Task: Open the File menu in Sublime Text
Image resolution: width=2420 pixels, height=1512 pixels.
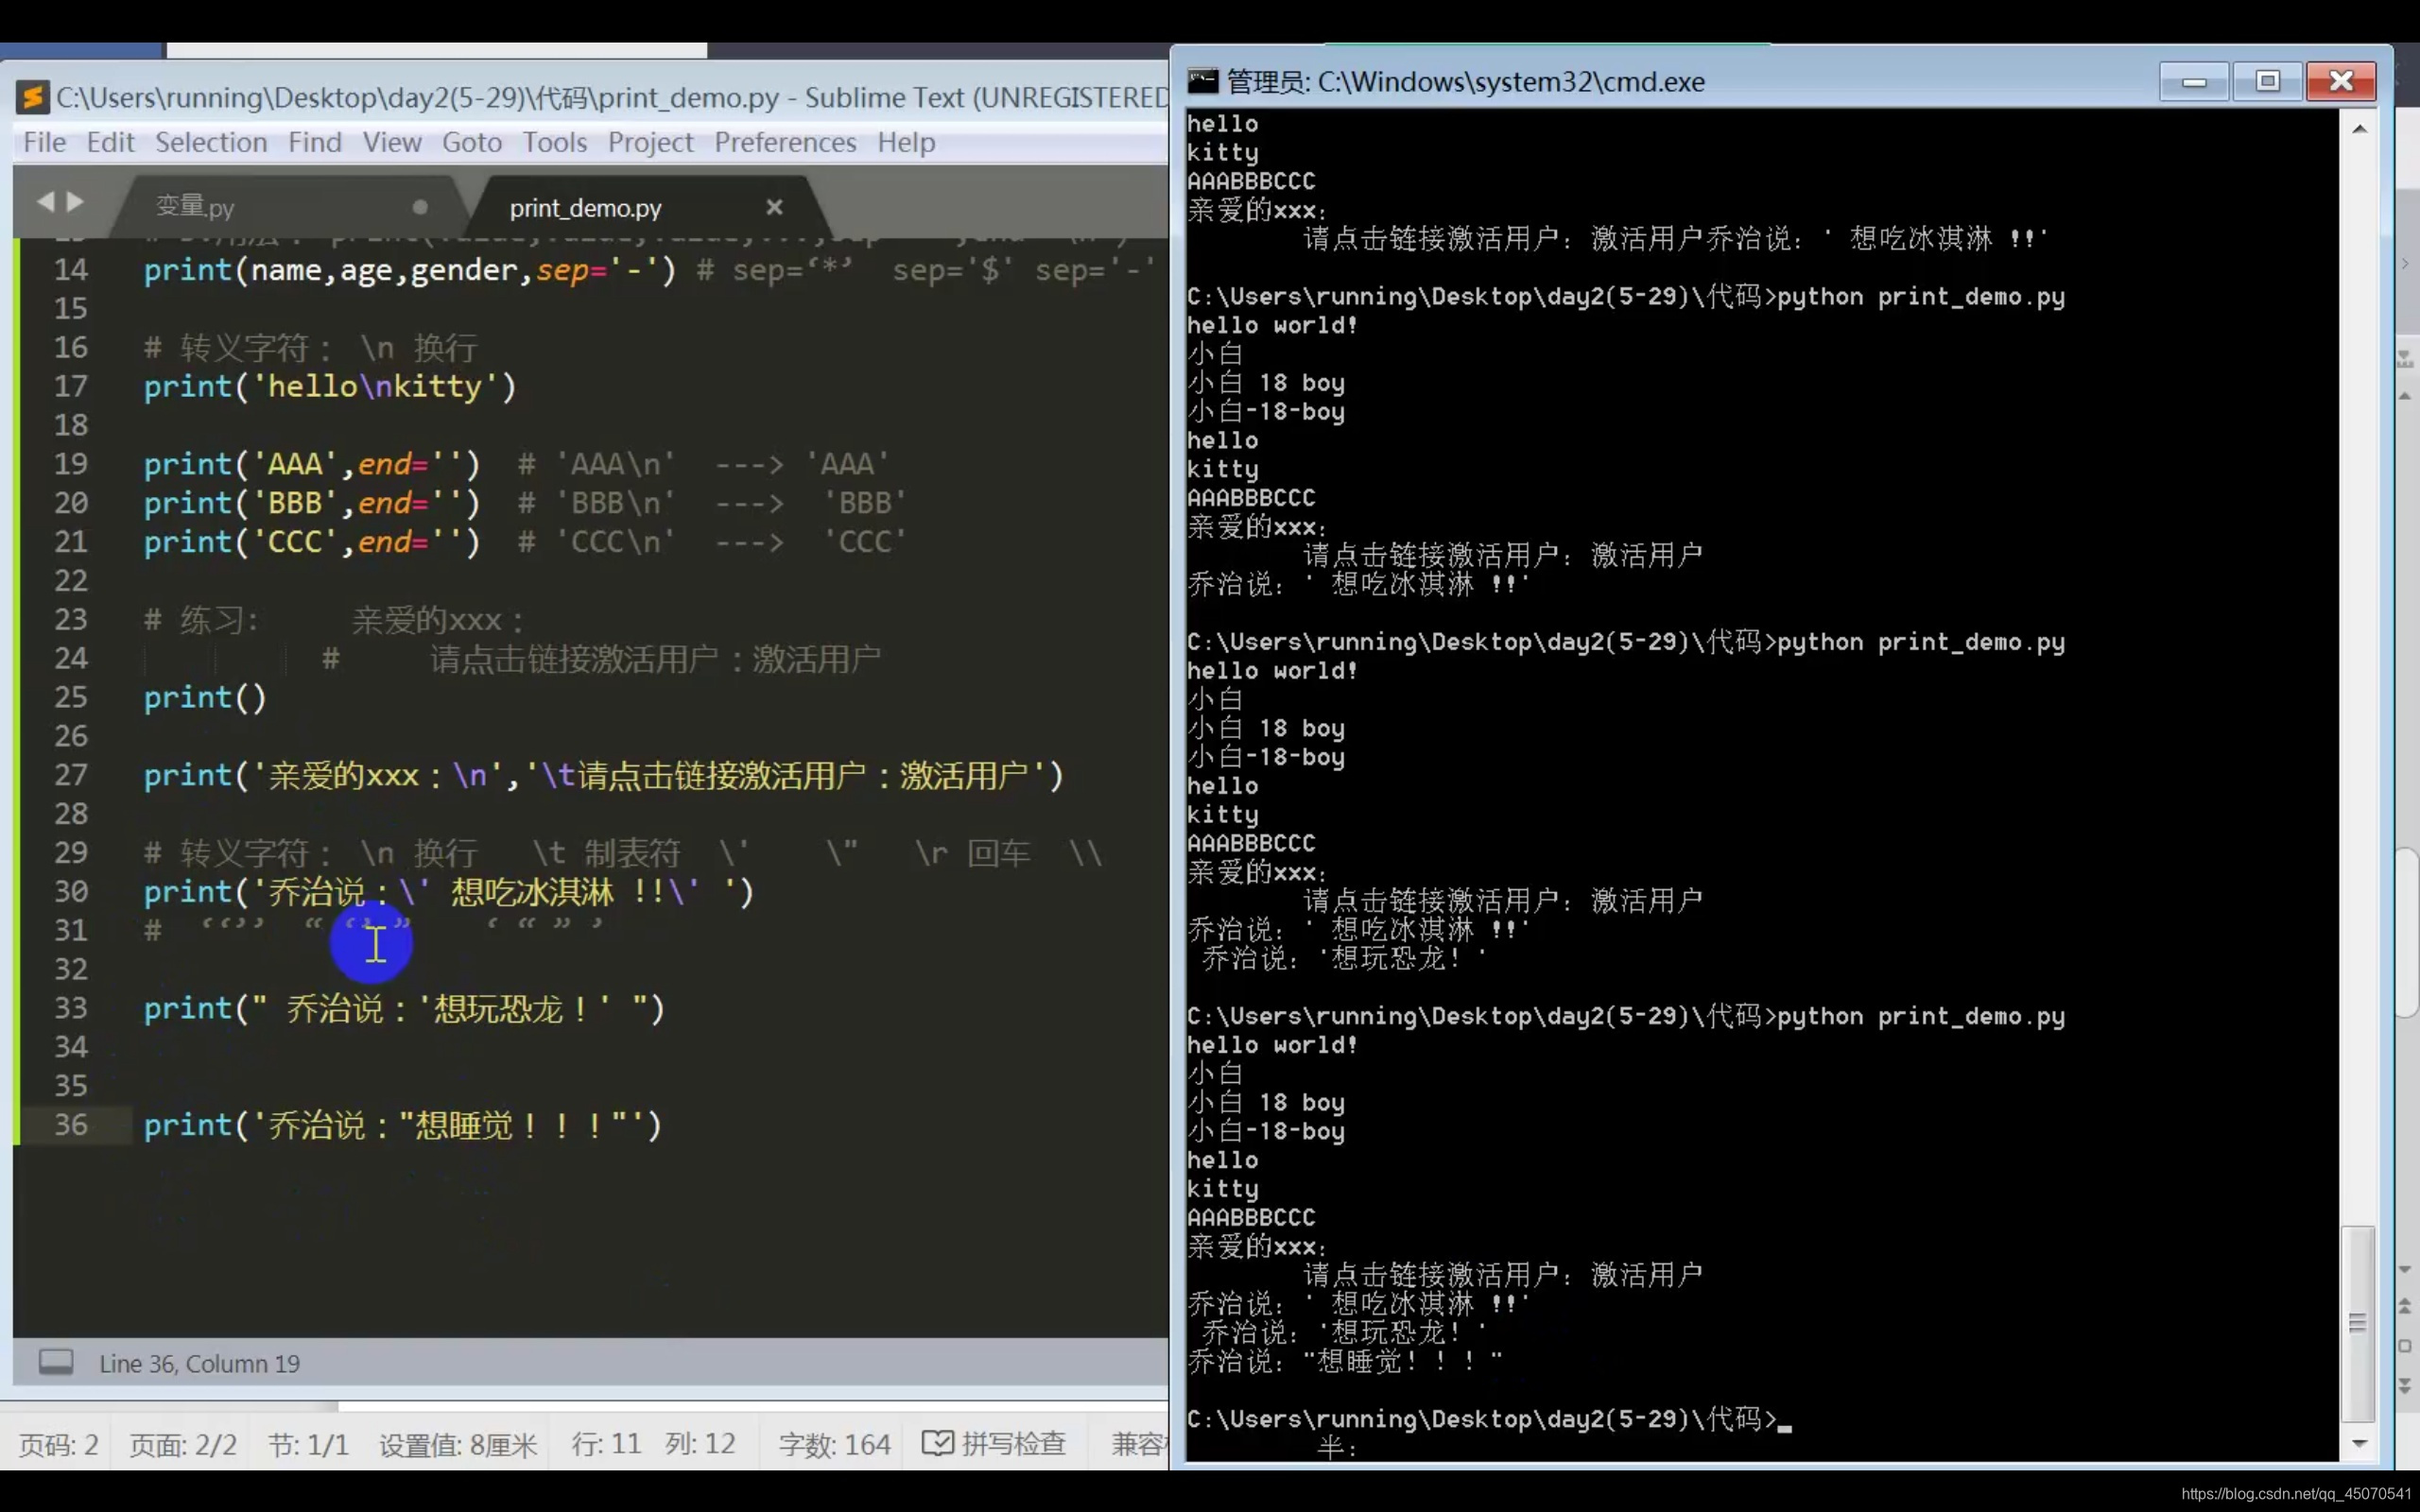Action: pyautogui.click(x=44, y=142)
